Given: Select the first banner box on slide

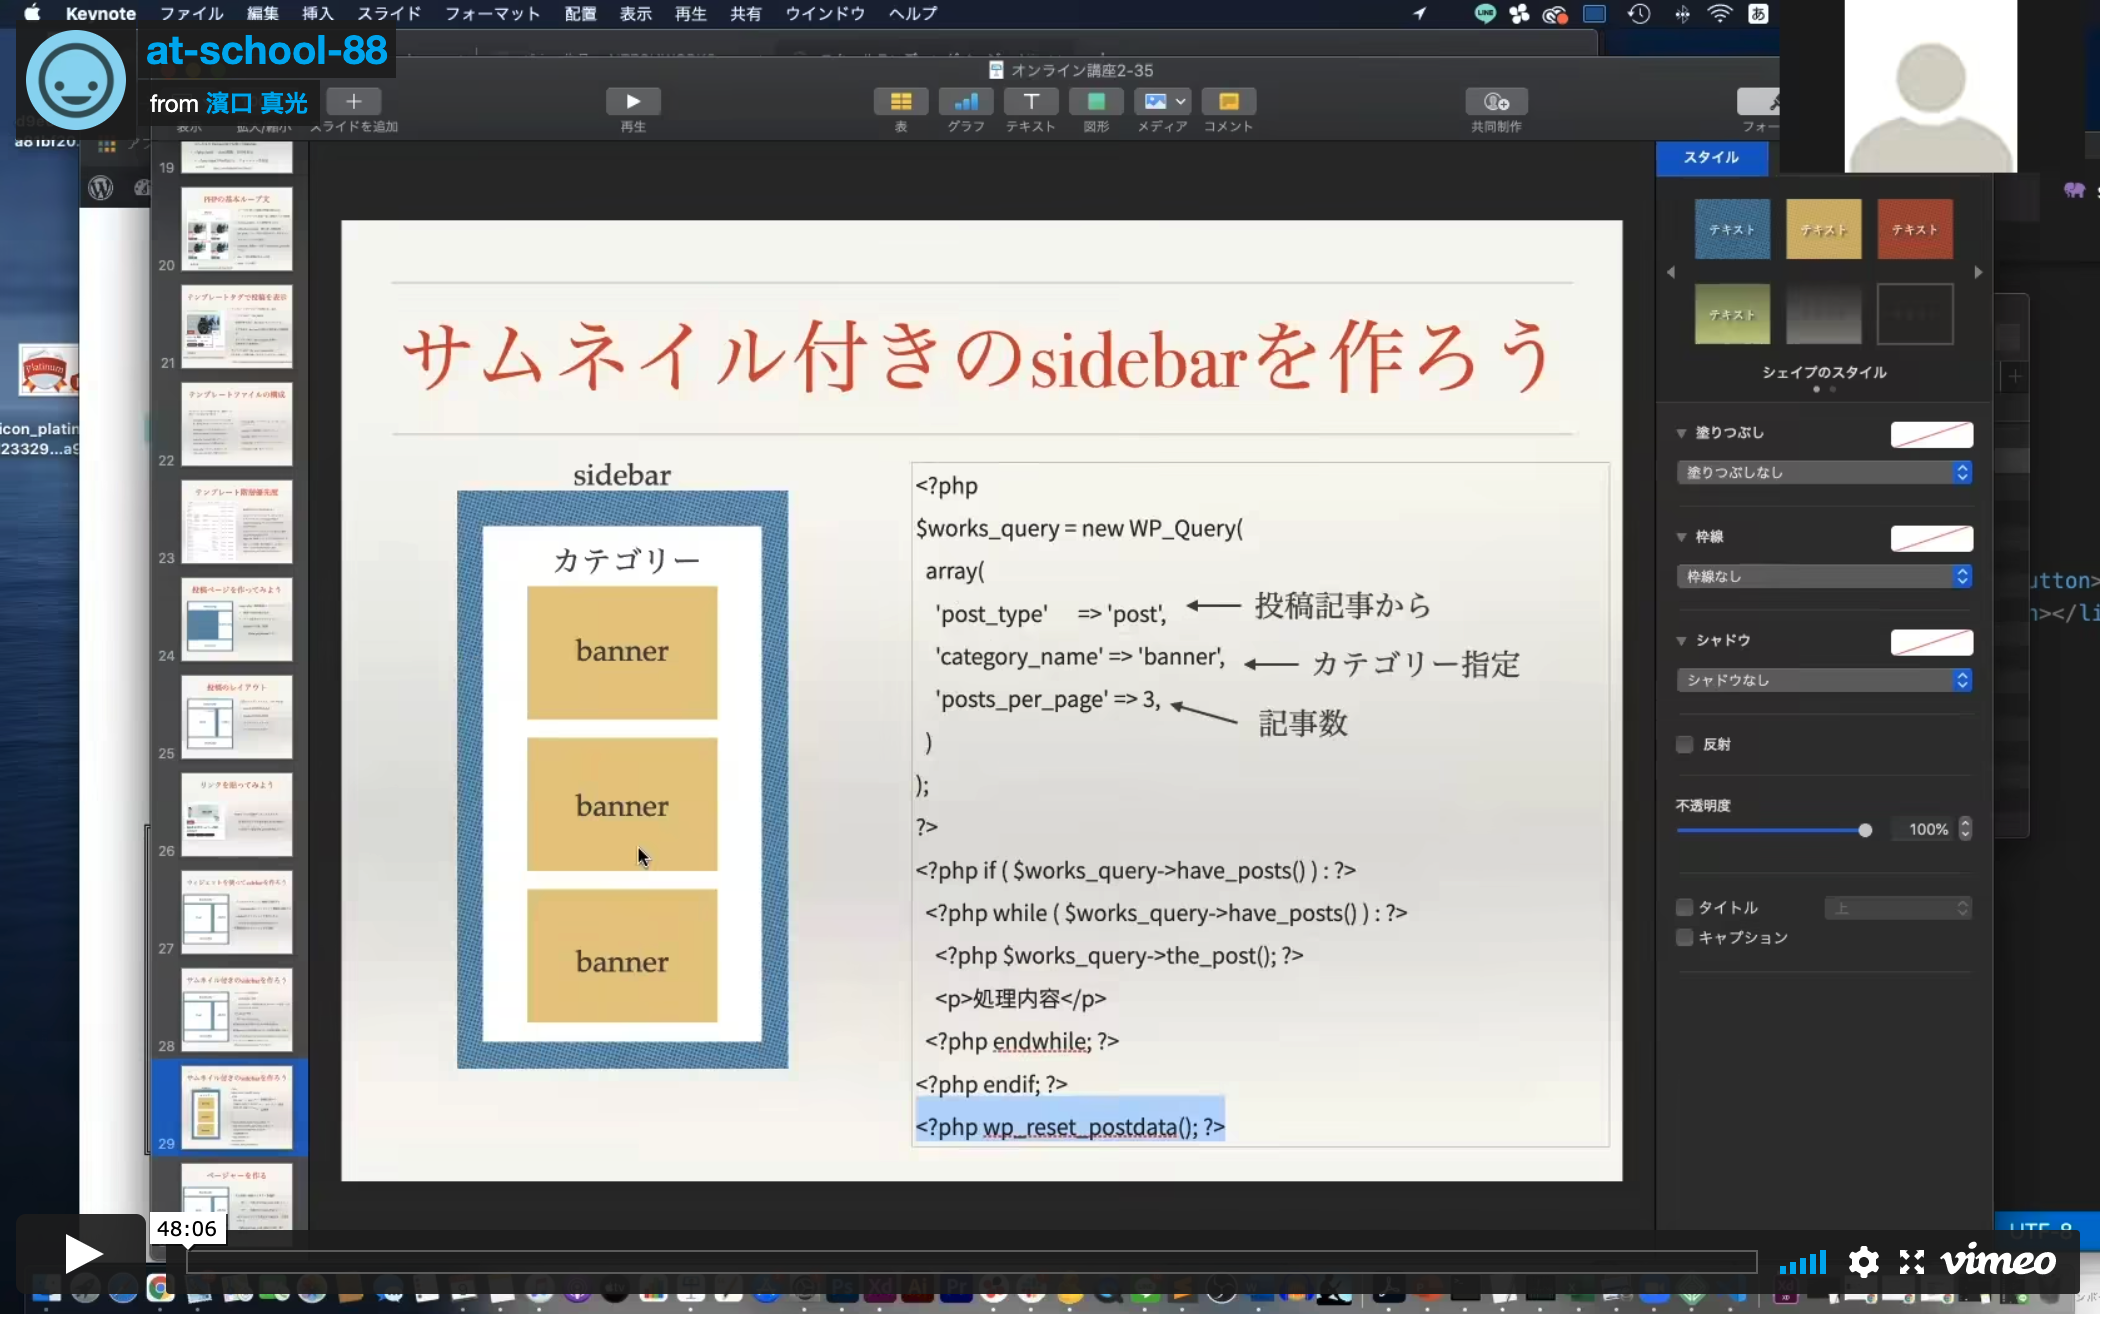Looking at the screenshot, I should tap(622, 652).
